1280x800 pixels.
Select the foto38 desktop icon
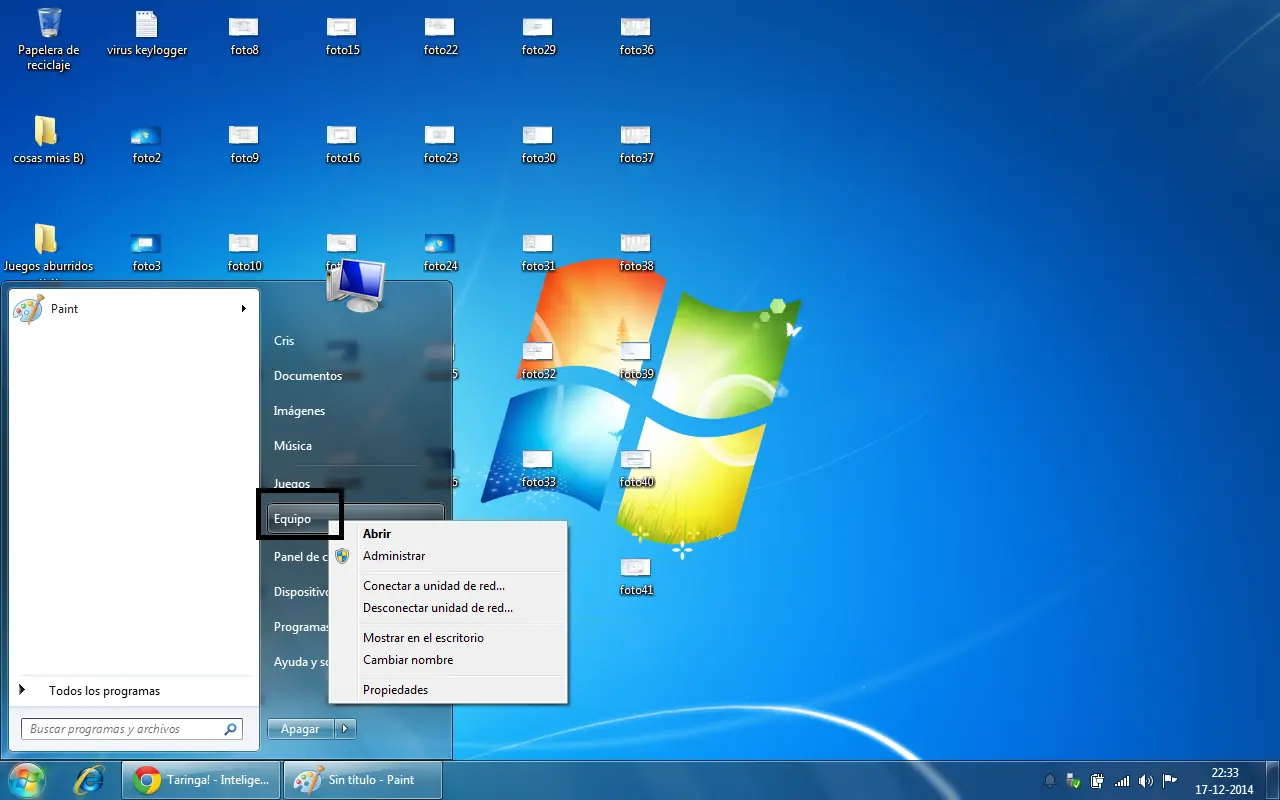(636, 251)
